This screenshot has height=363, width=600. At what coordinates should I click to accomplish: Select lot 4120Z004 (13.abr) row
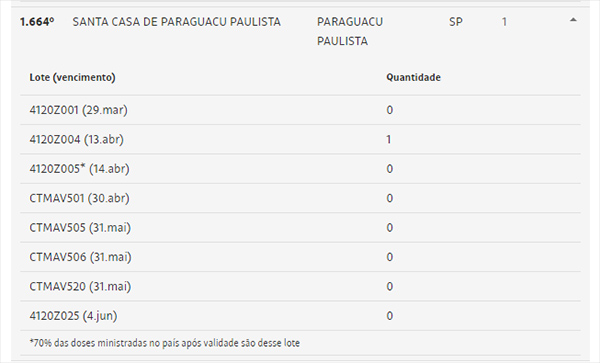pyautogui.click(x=300, y=140)
